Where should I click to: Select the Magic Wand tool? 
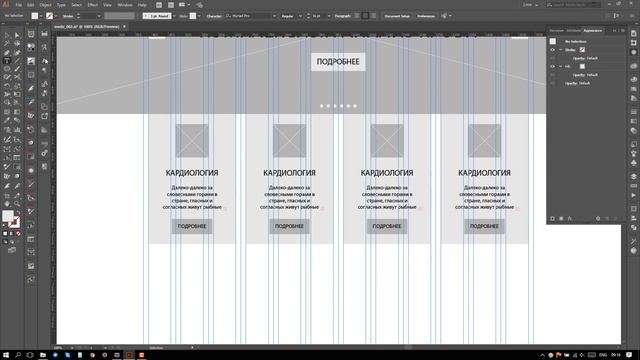[7, 44]
